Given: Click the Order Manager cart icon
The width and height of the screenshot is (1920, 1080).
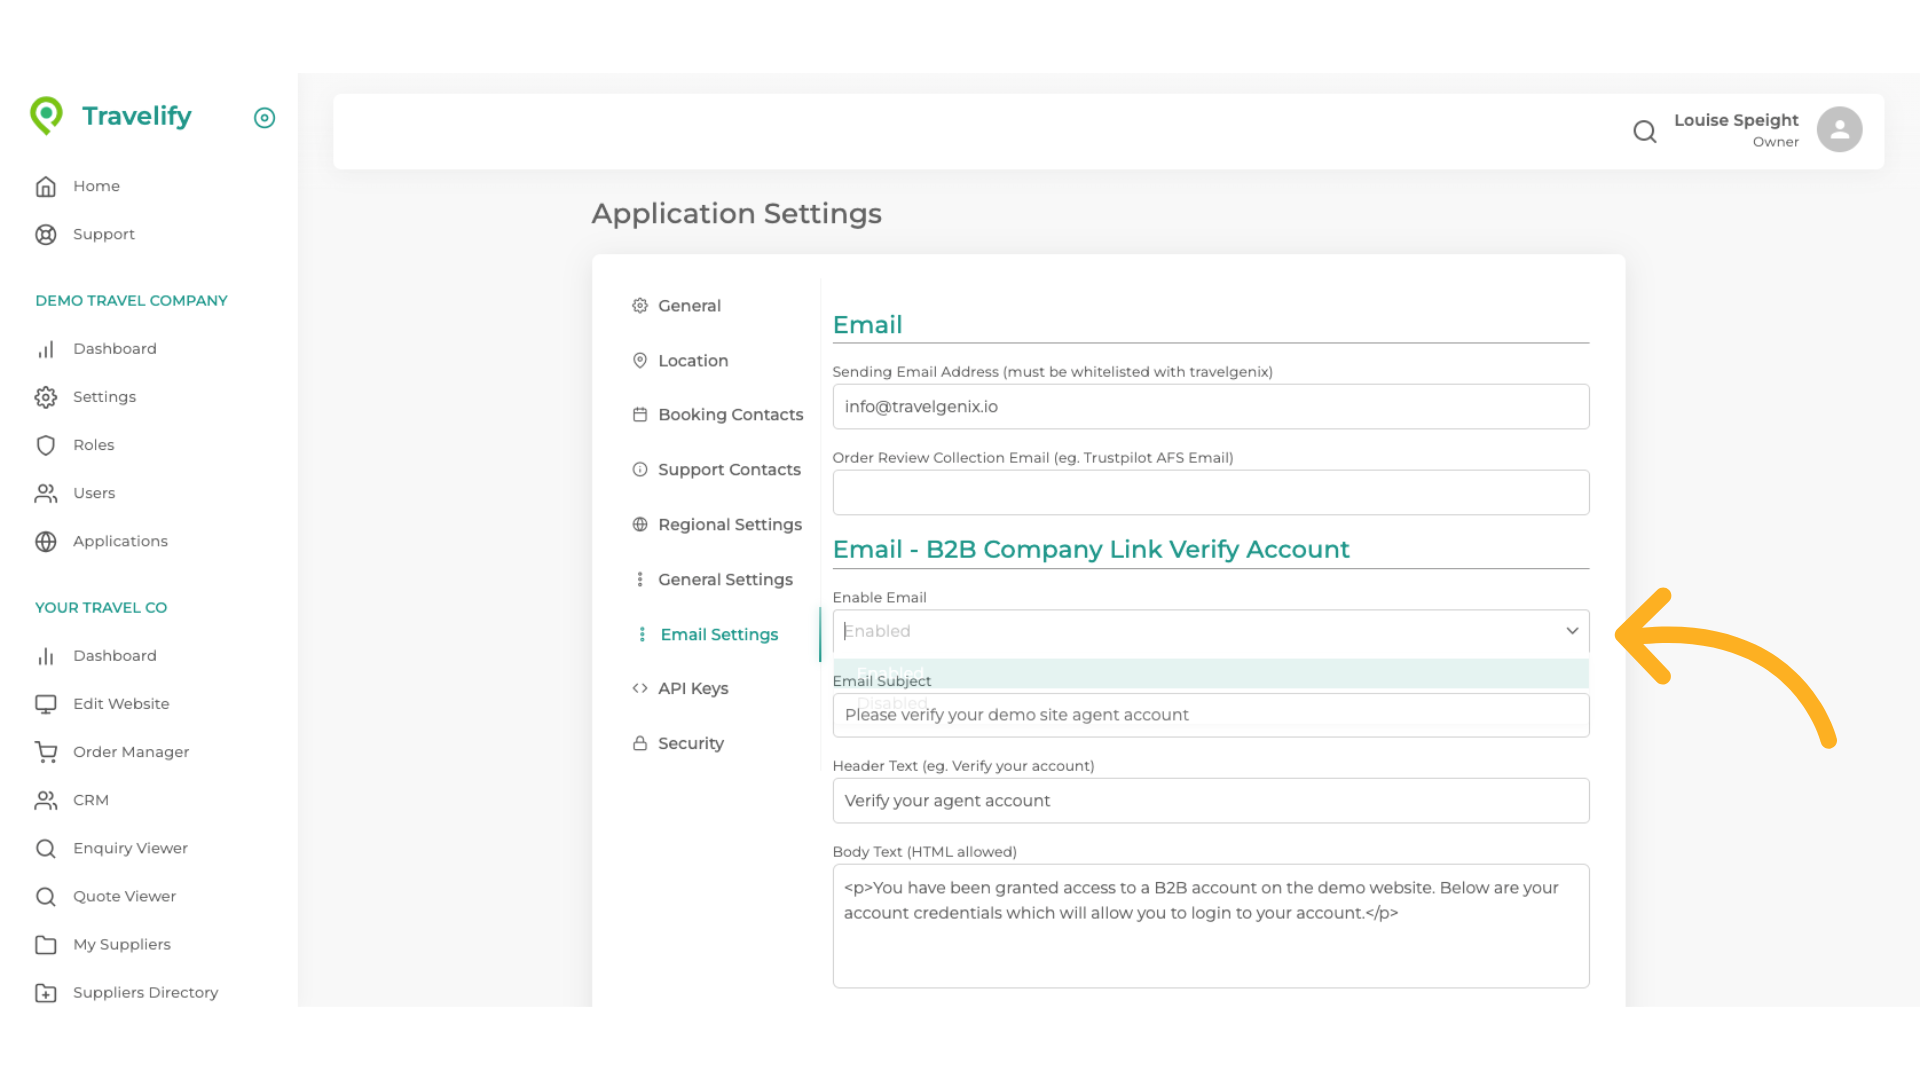Looking at the screenshot, I should [46, 751].
